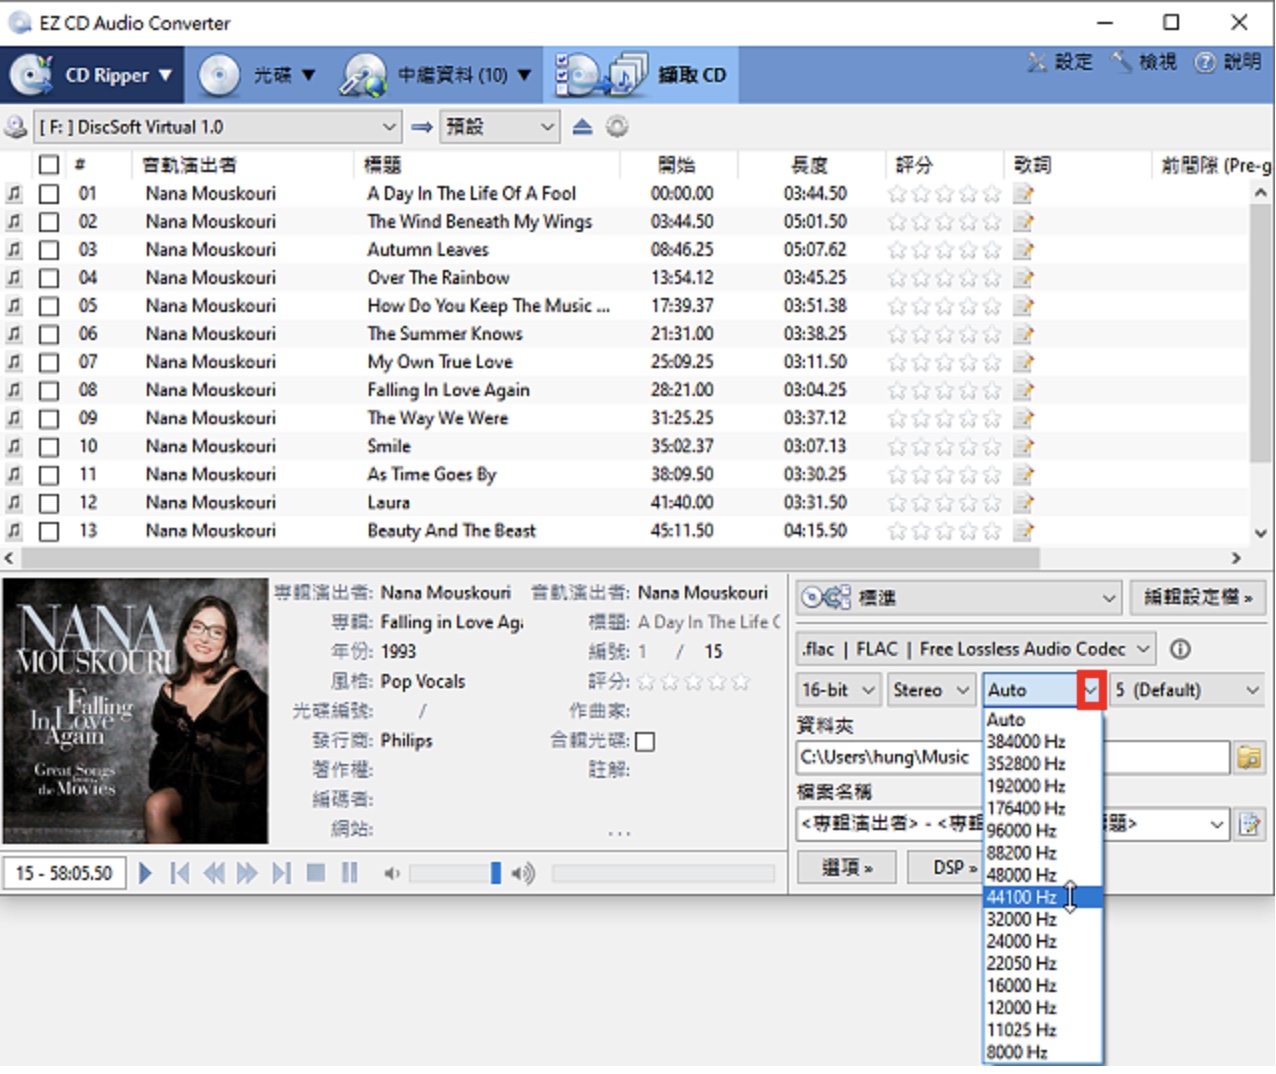
Task: Check track 08 Falling In Love Again
Action: pyautogui.click(x=48, y=391)
